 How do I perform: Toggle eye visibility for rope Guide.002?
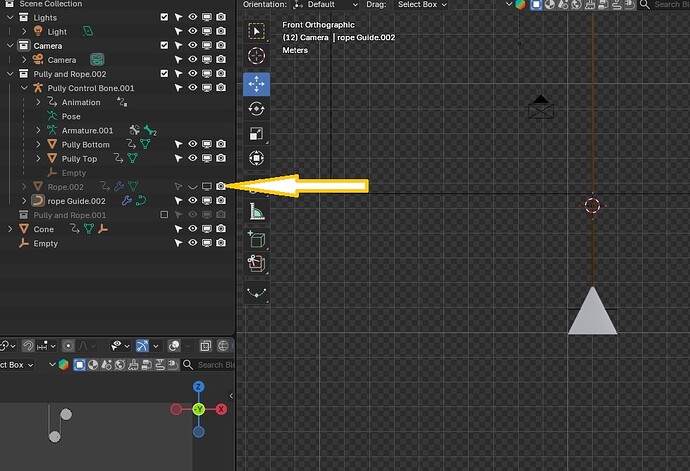click(193, 201)
